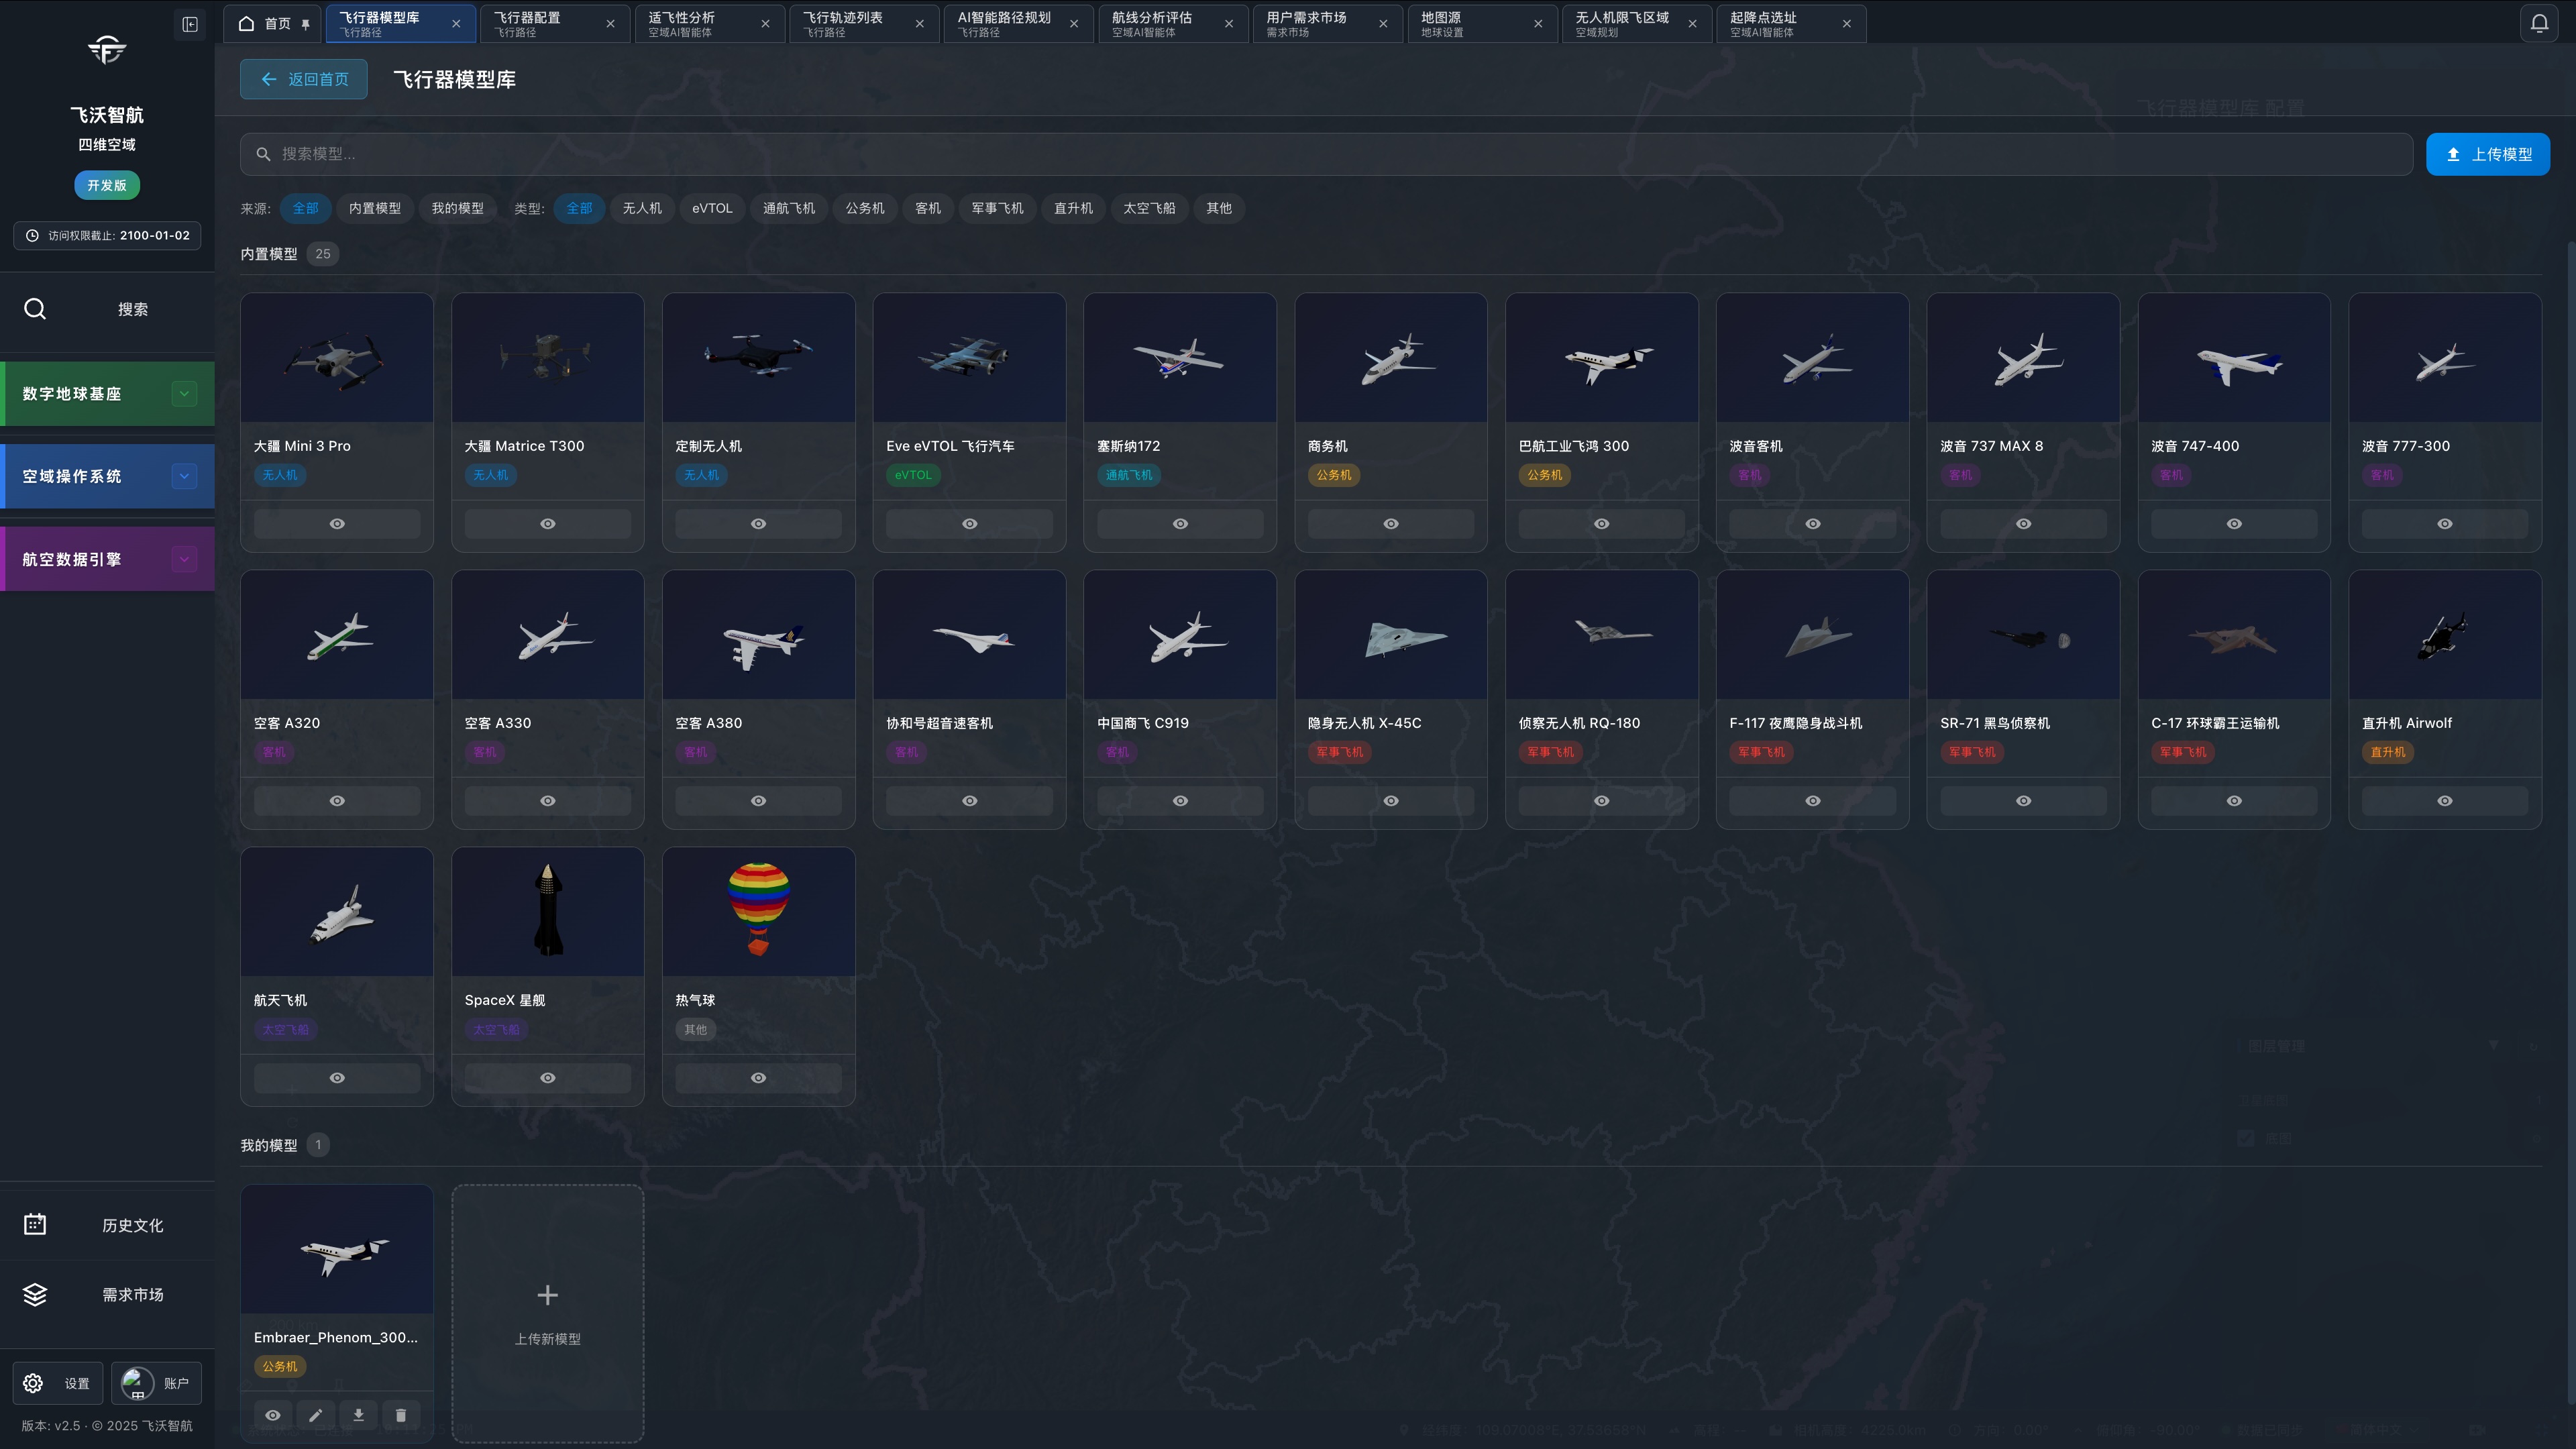Filter models by 军事飞机 type

point(997,208)
